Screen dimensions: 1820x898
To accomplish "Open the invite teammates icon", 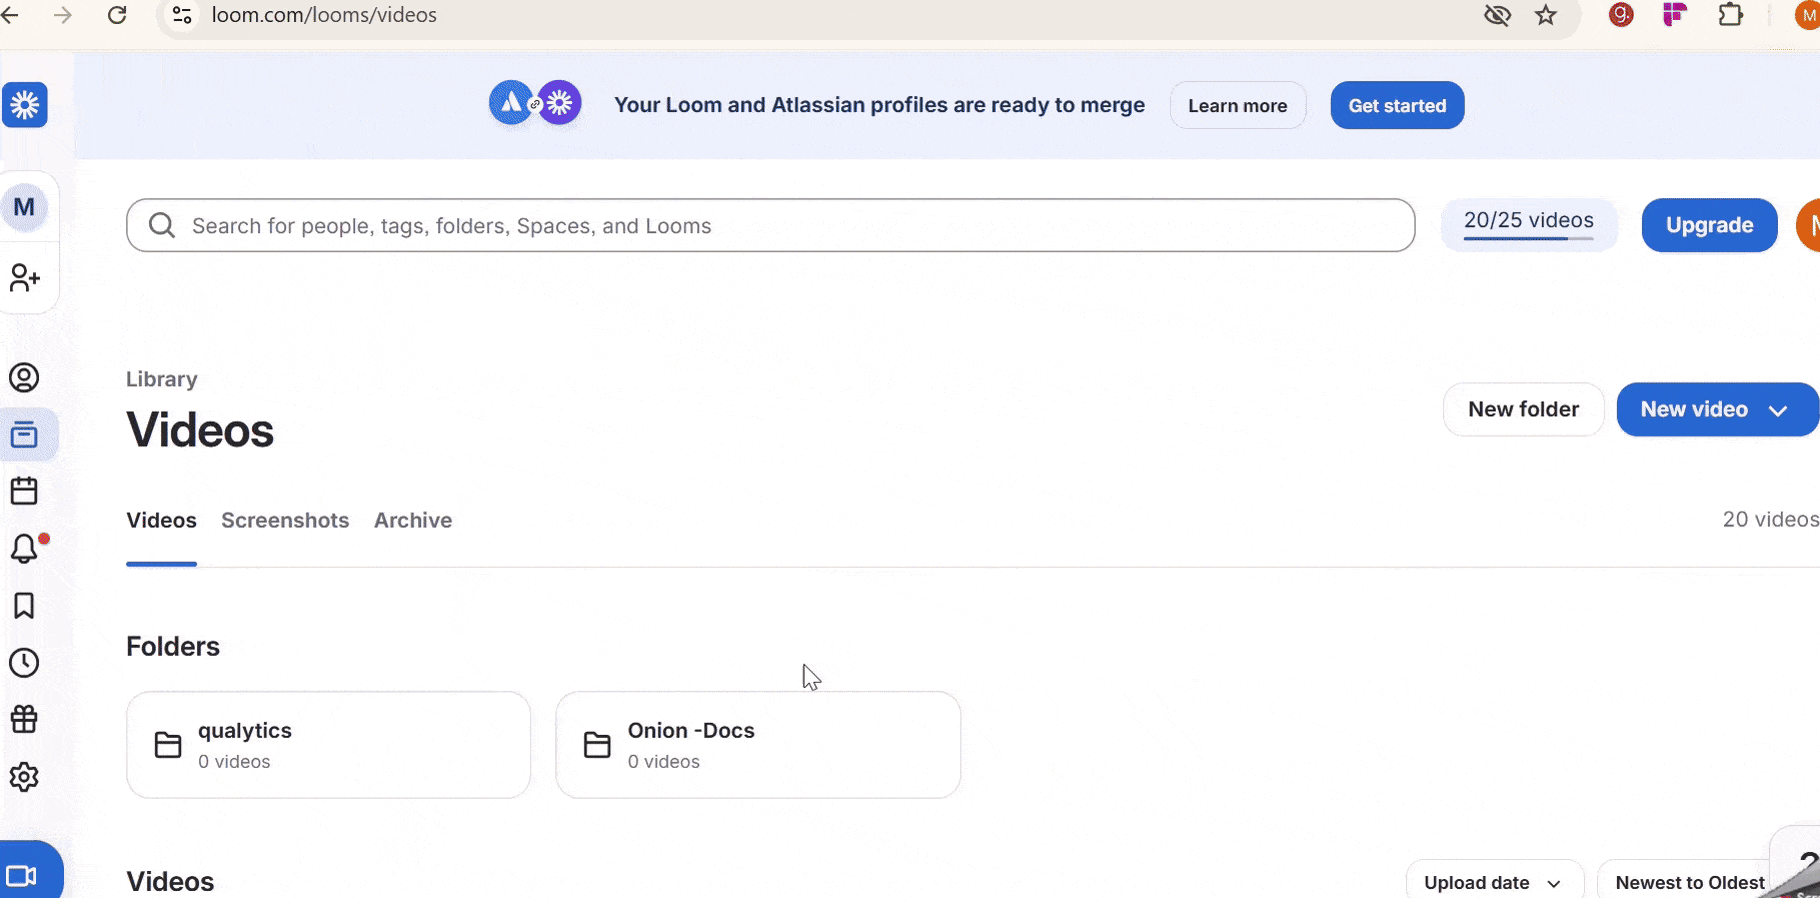I will click(25, 278).
